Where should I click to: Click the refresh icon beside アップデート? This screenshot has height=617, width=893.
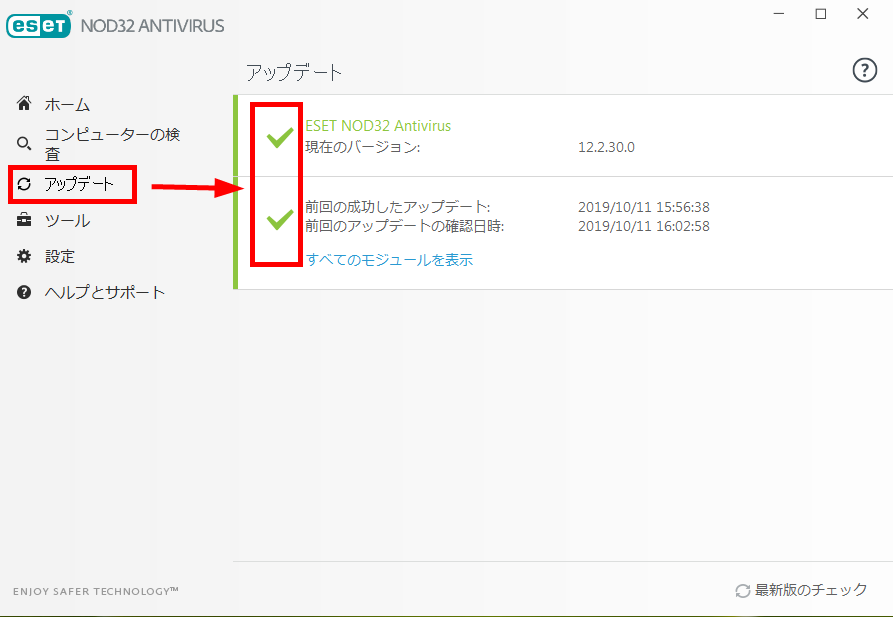click(24, 184)
